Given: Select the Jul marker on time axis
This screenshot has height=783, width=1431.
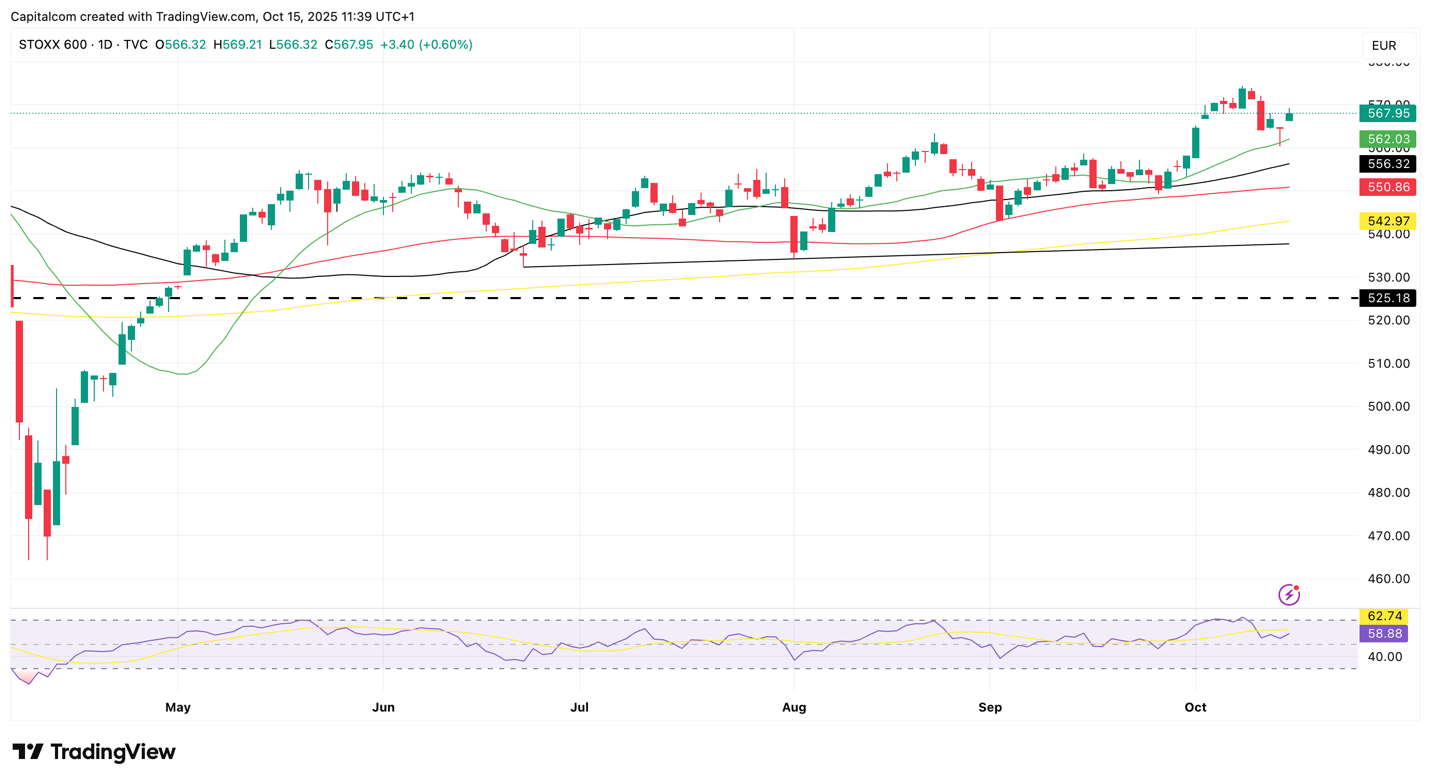Looking at the screenshot, I should tap(579, 708).
